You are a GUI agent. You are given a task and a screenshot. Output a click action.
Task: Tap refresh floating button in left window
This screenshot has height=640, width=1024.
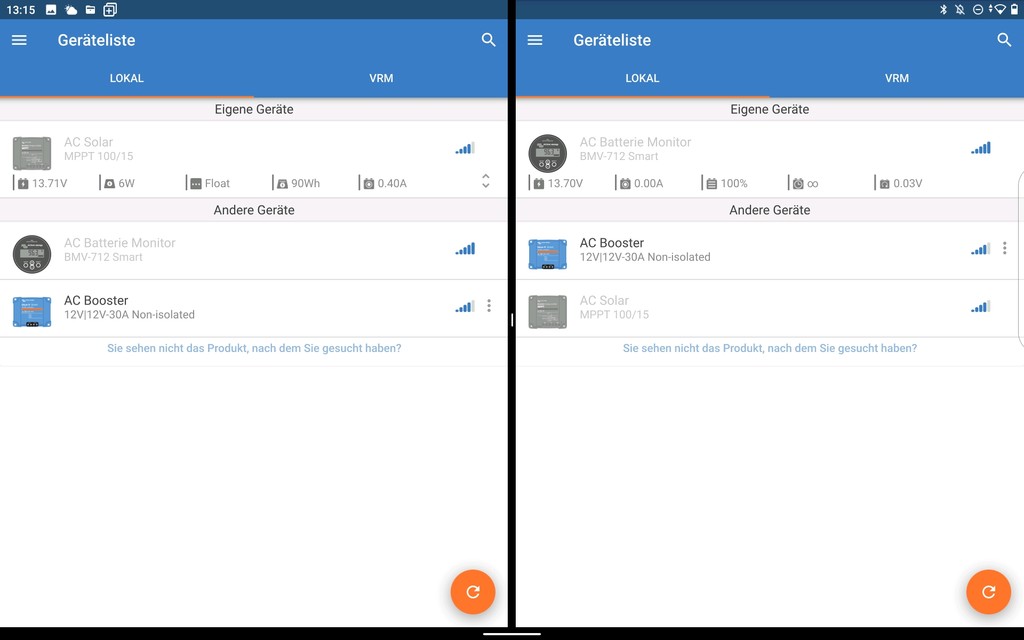(473, 592)
